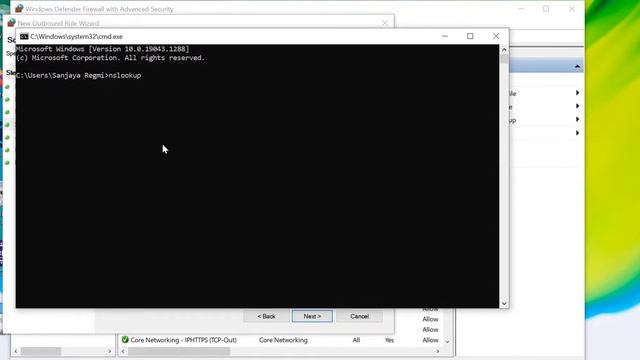Maximize the cmd.exe window
Image resolution: width=640 pixels, height=360 pixels.
470,36
